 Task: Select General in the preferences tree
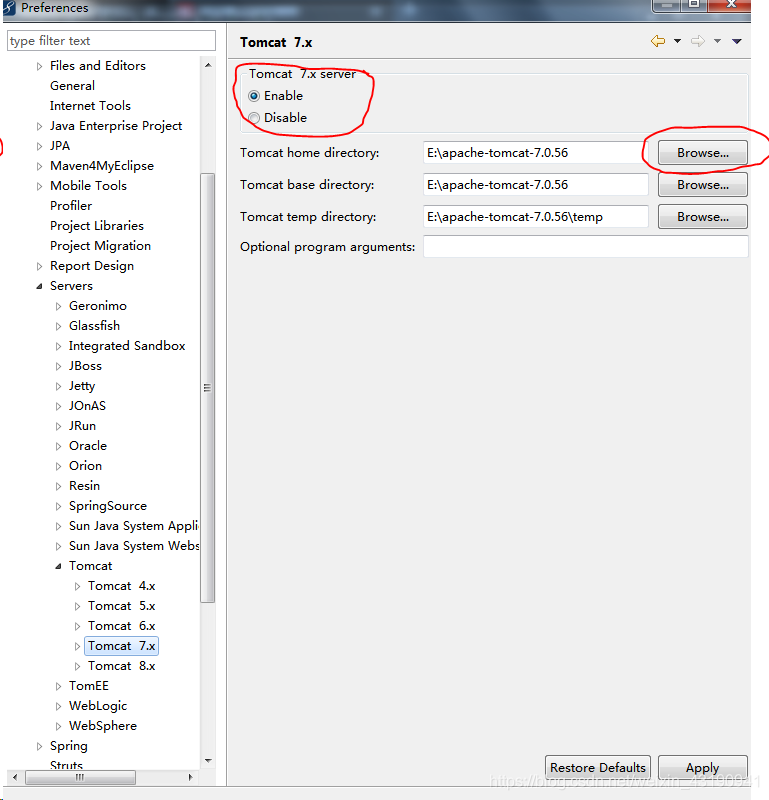point(72,86)
